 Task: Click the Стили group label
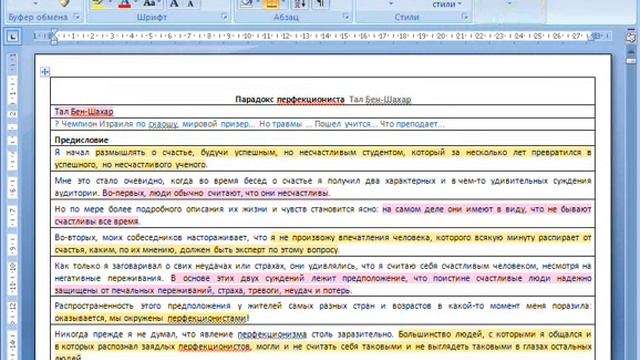coord(407,17)
